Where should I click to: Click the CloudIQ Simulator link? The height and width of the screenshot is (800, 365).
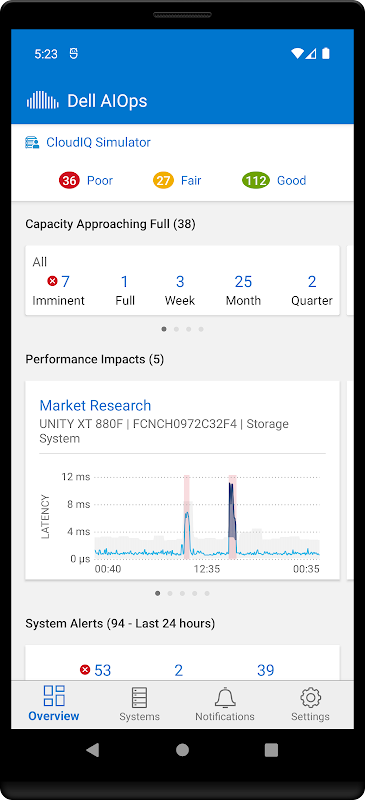(x=99, y=142)
